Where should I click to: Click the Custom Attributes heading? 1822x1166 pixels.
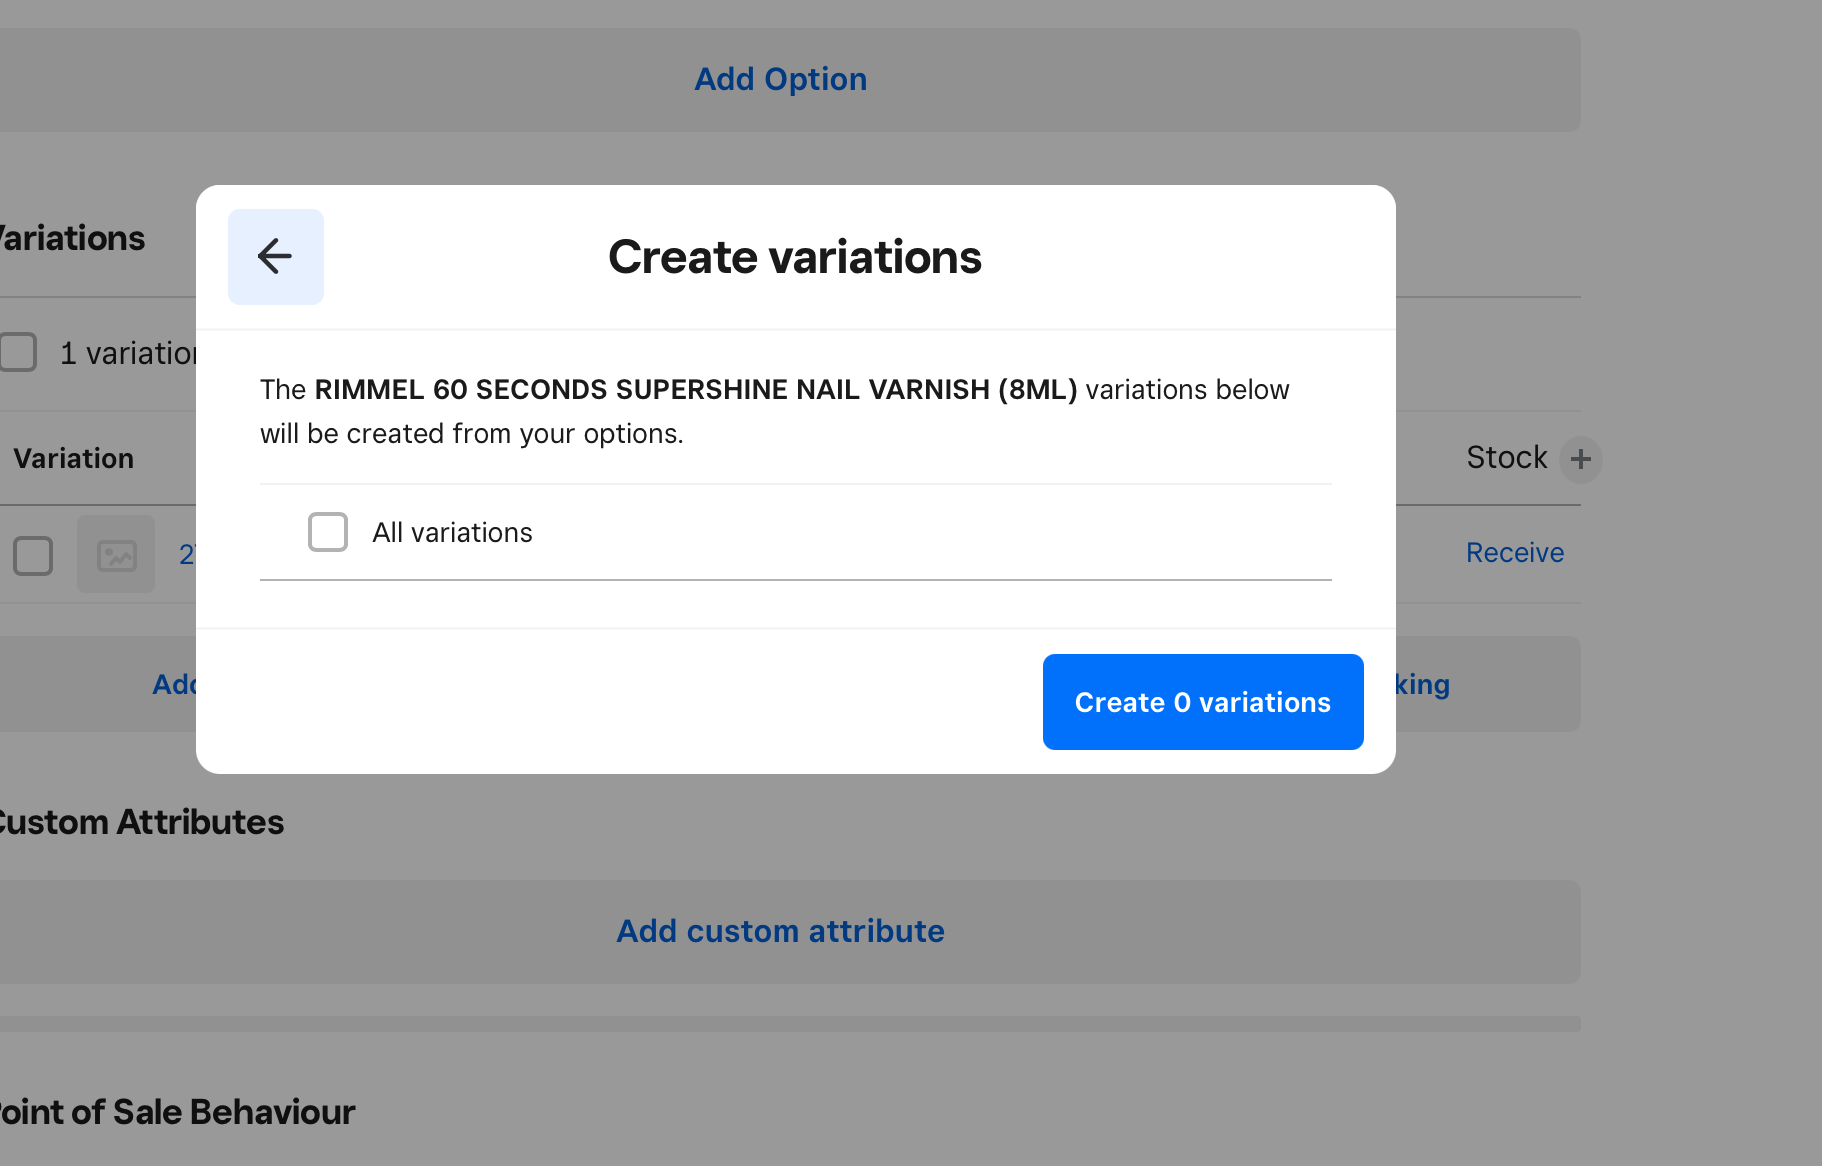coord(142,822)
